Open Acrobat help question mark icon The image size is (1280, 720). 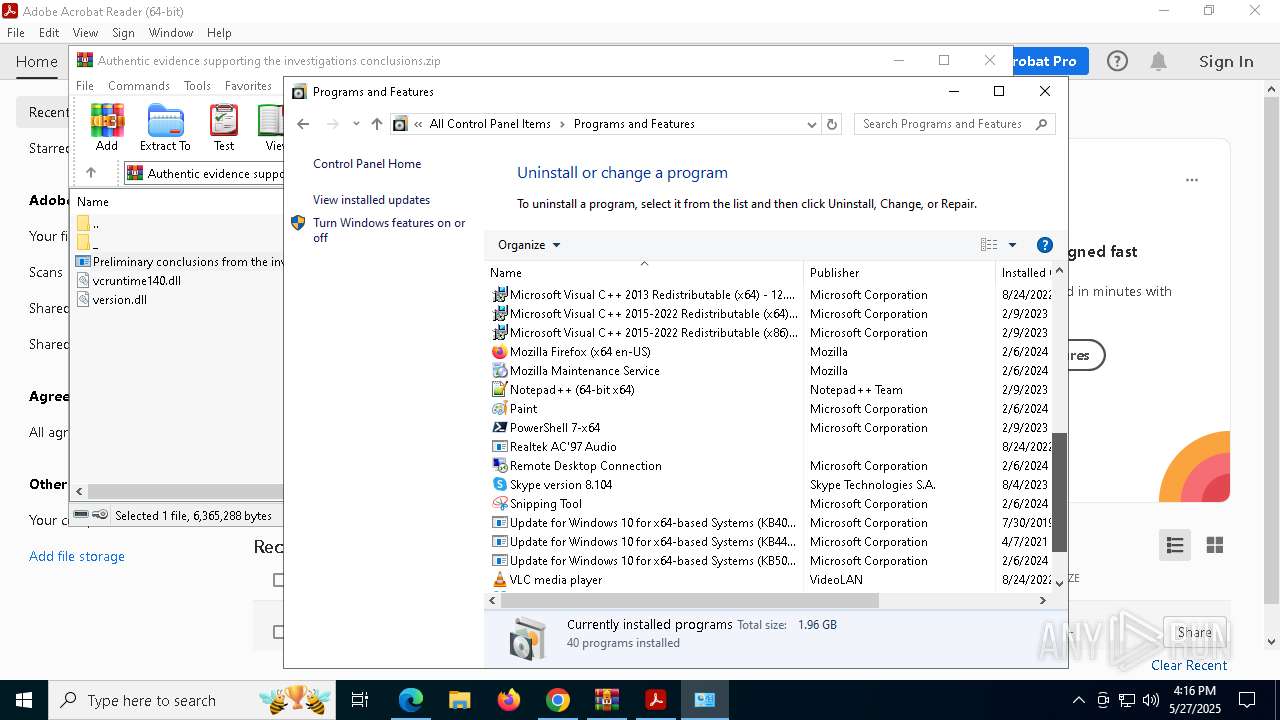(x=1117, y=61)
